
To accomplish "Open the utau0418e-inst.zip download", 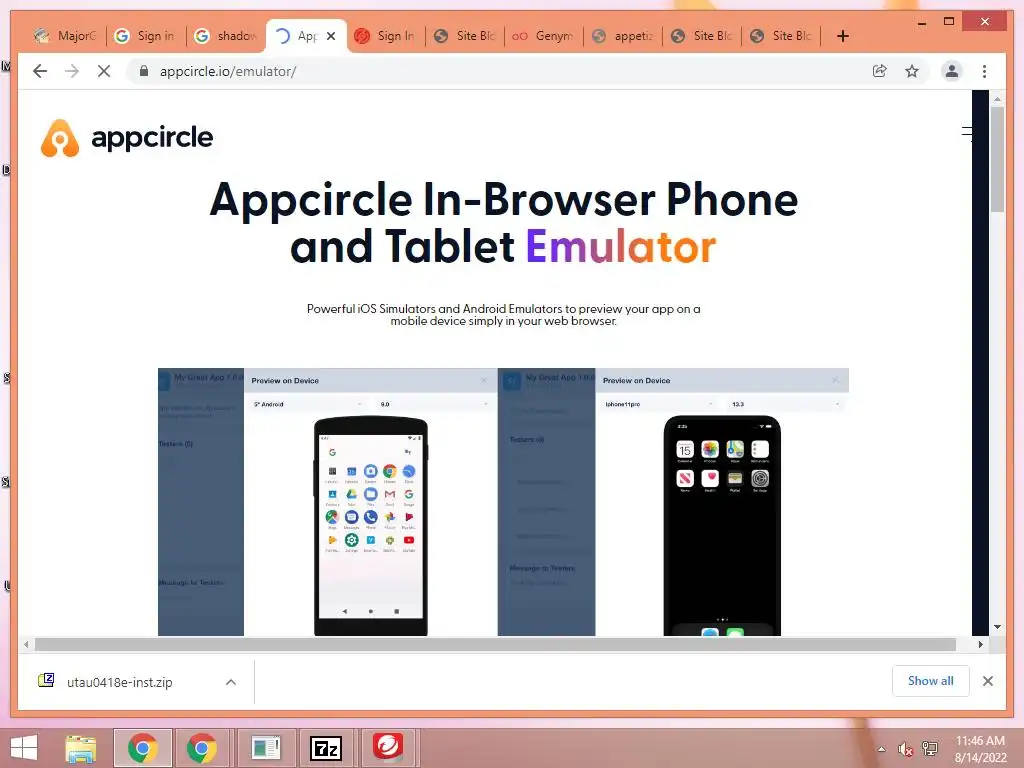I will click(x=120, y=682).
